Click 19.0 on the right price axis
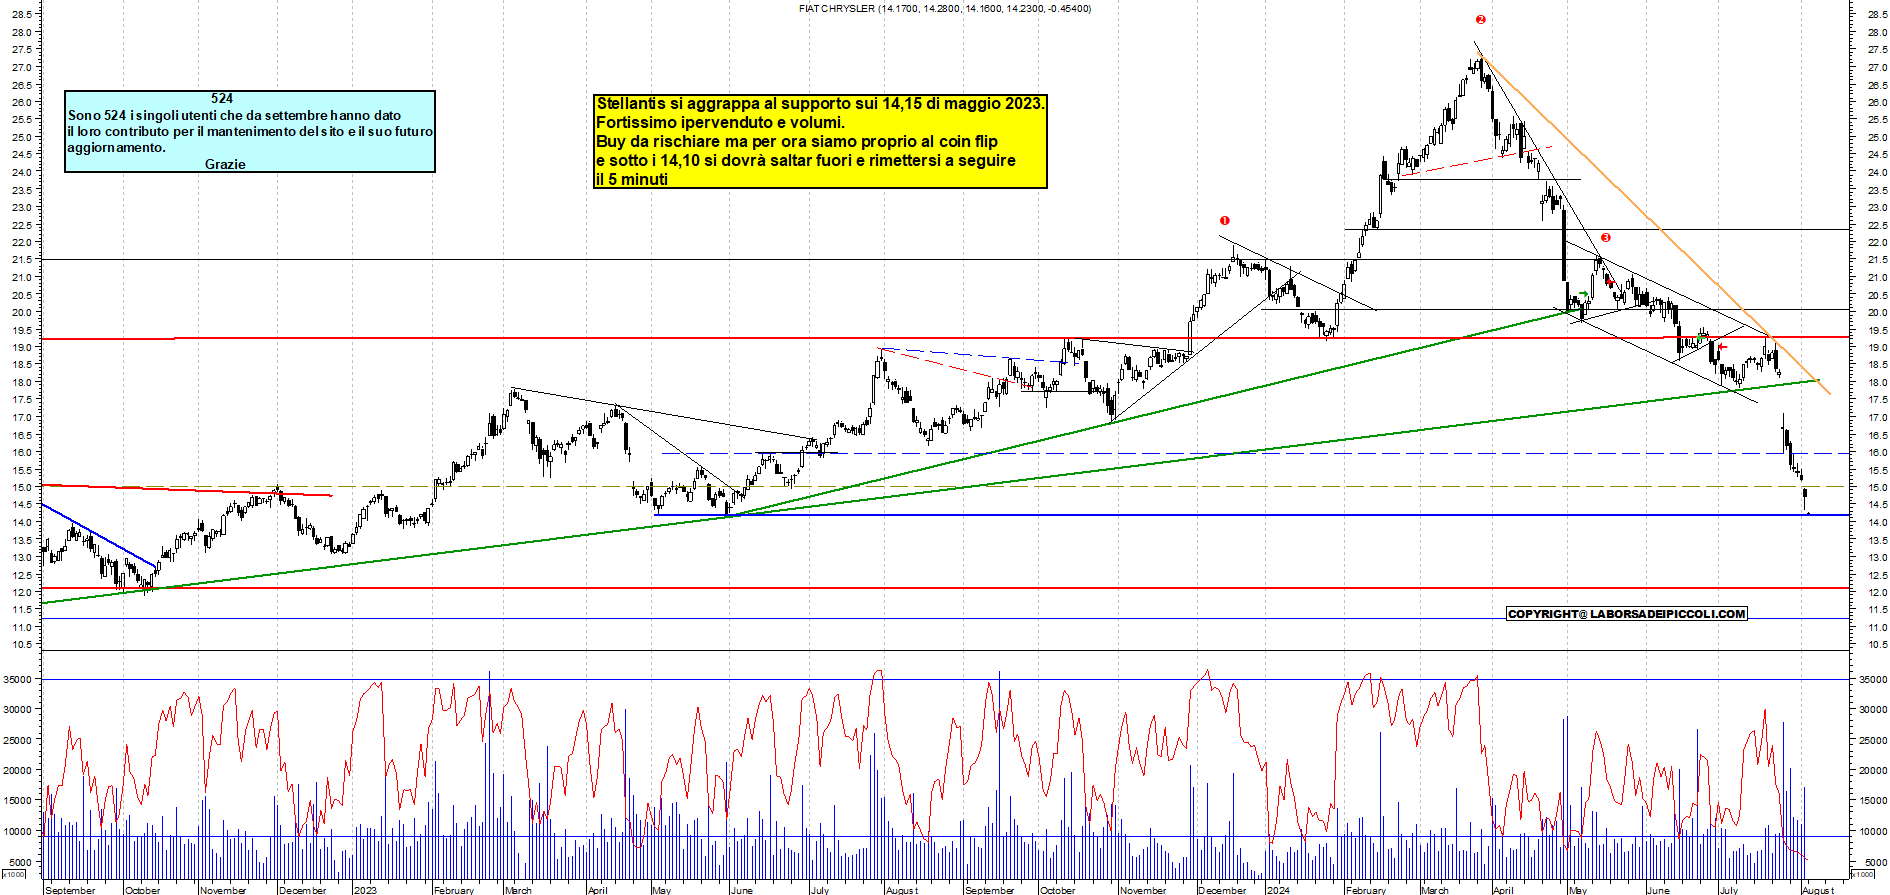 (x=1876, y=347)
